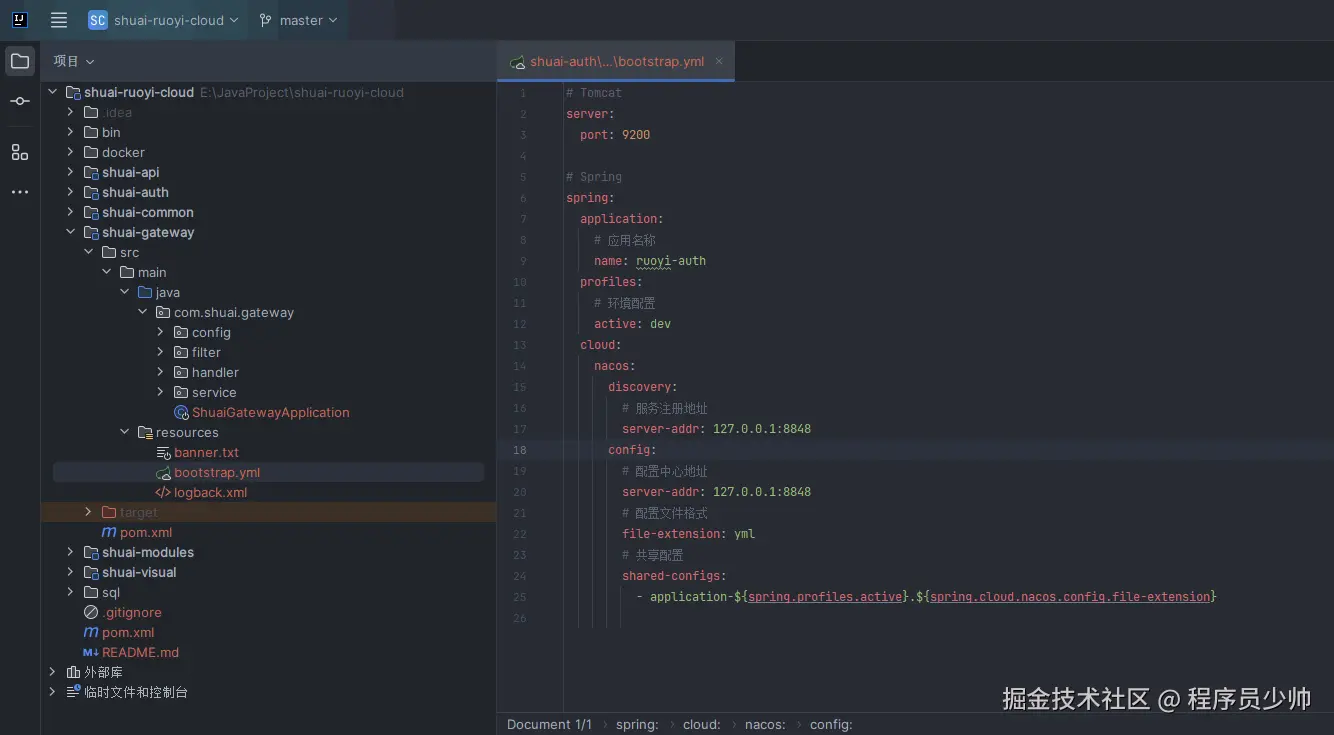Click the target folder icon
Image resolution: width=1334 pixels, height=735 pixels.
coord(109,512)
